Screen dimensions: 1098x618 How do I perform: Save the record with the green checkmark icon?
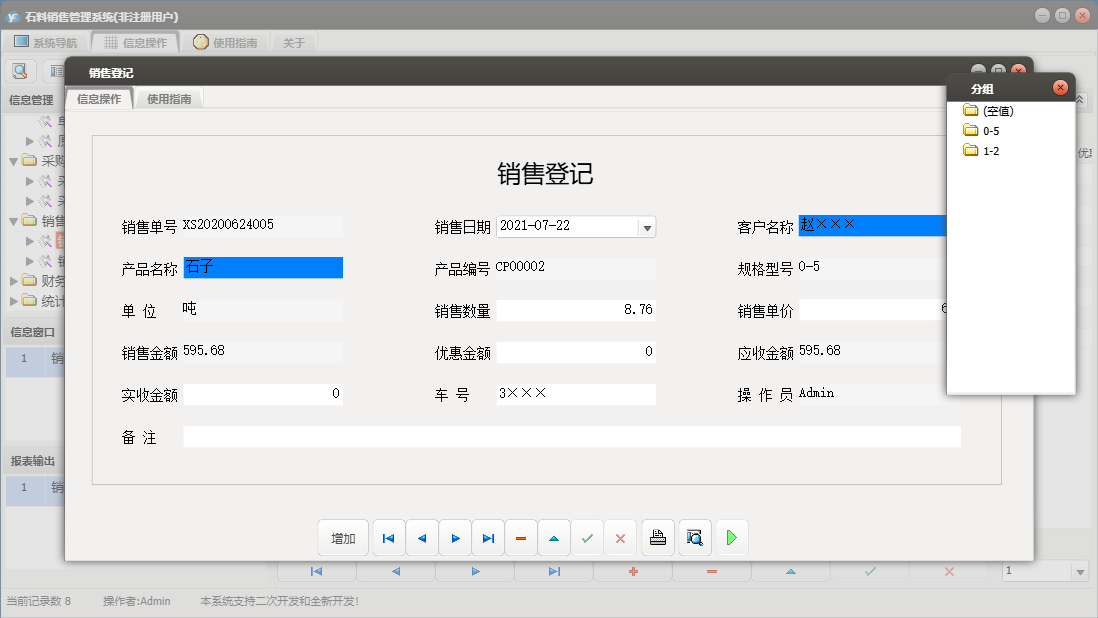pos(587,537)
